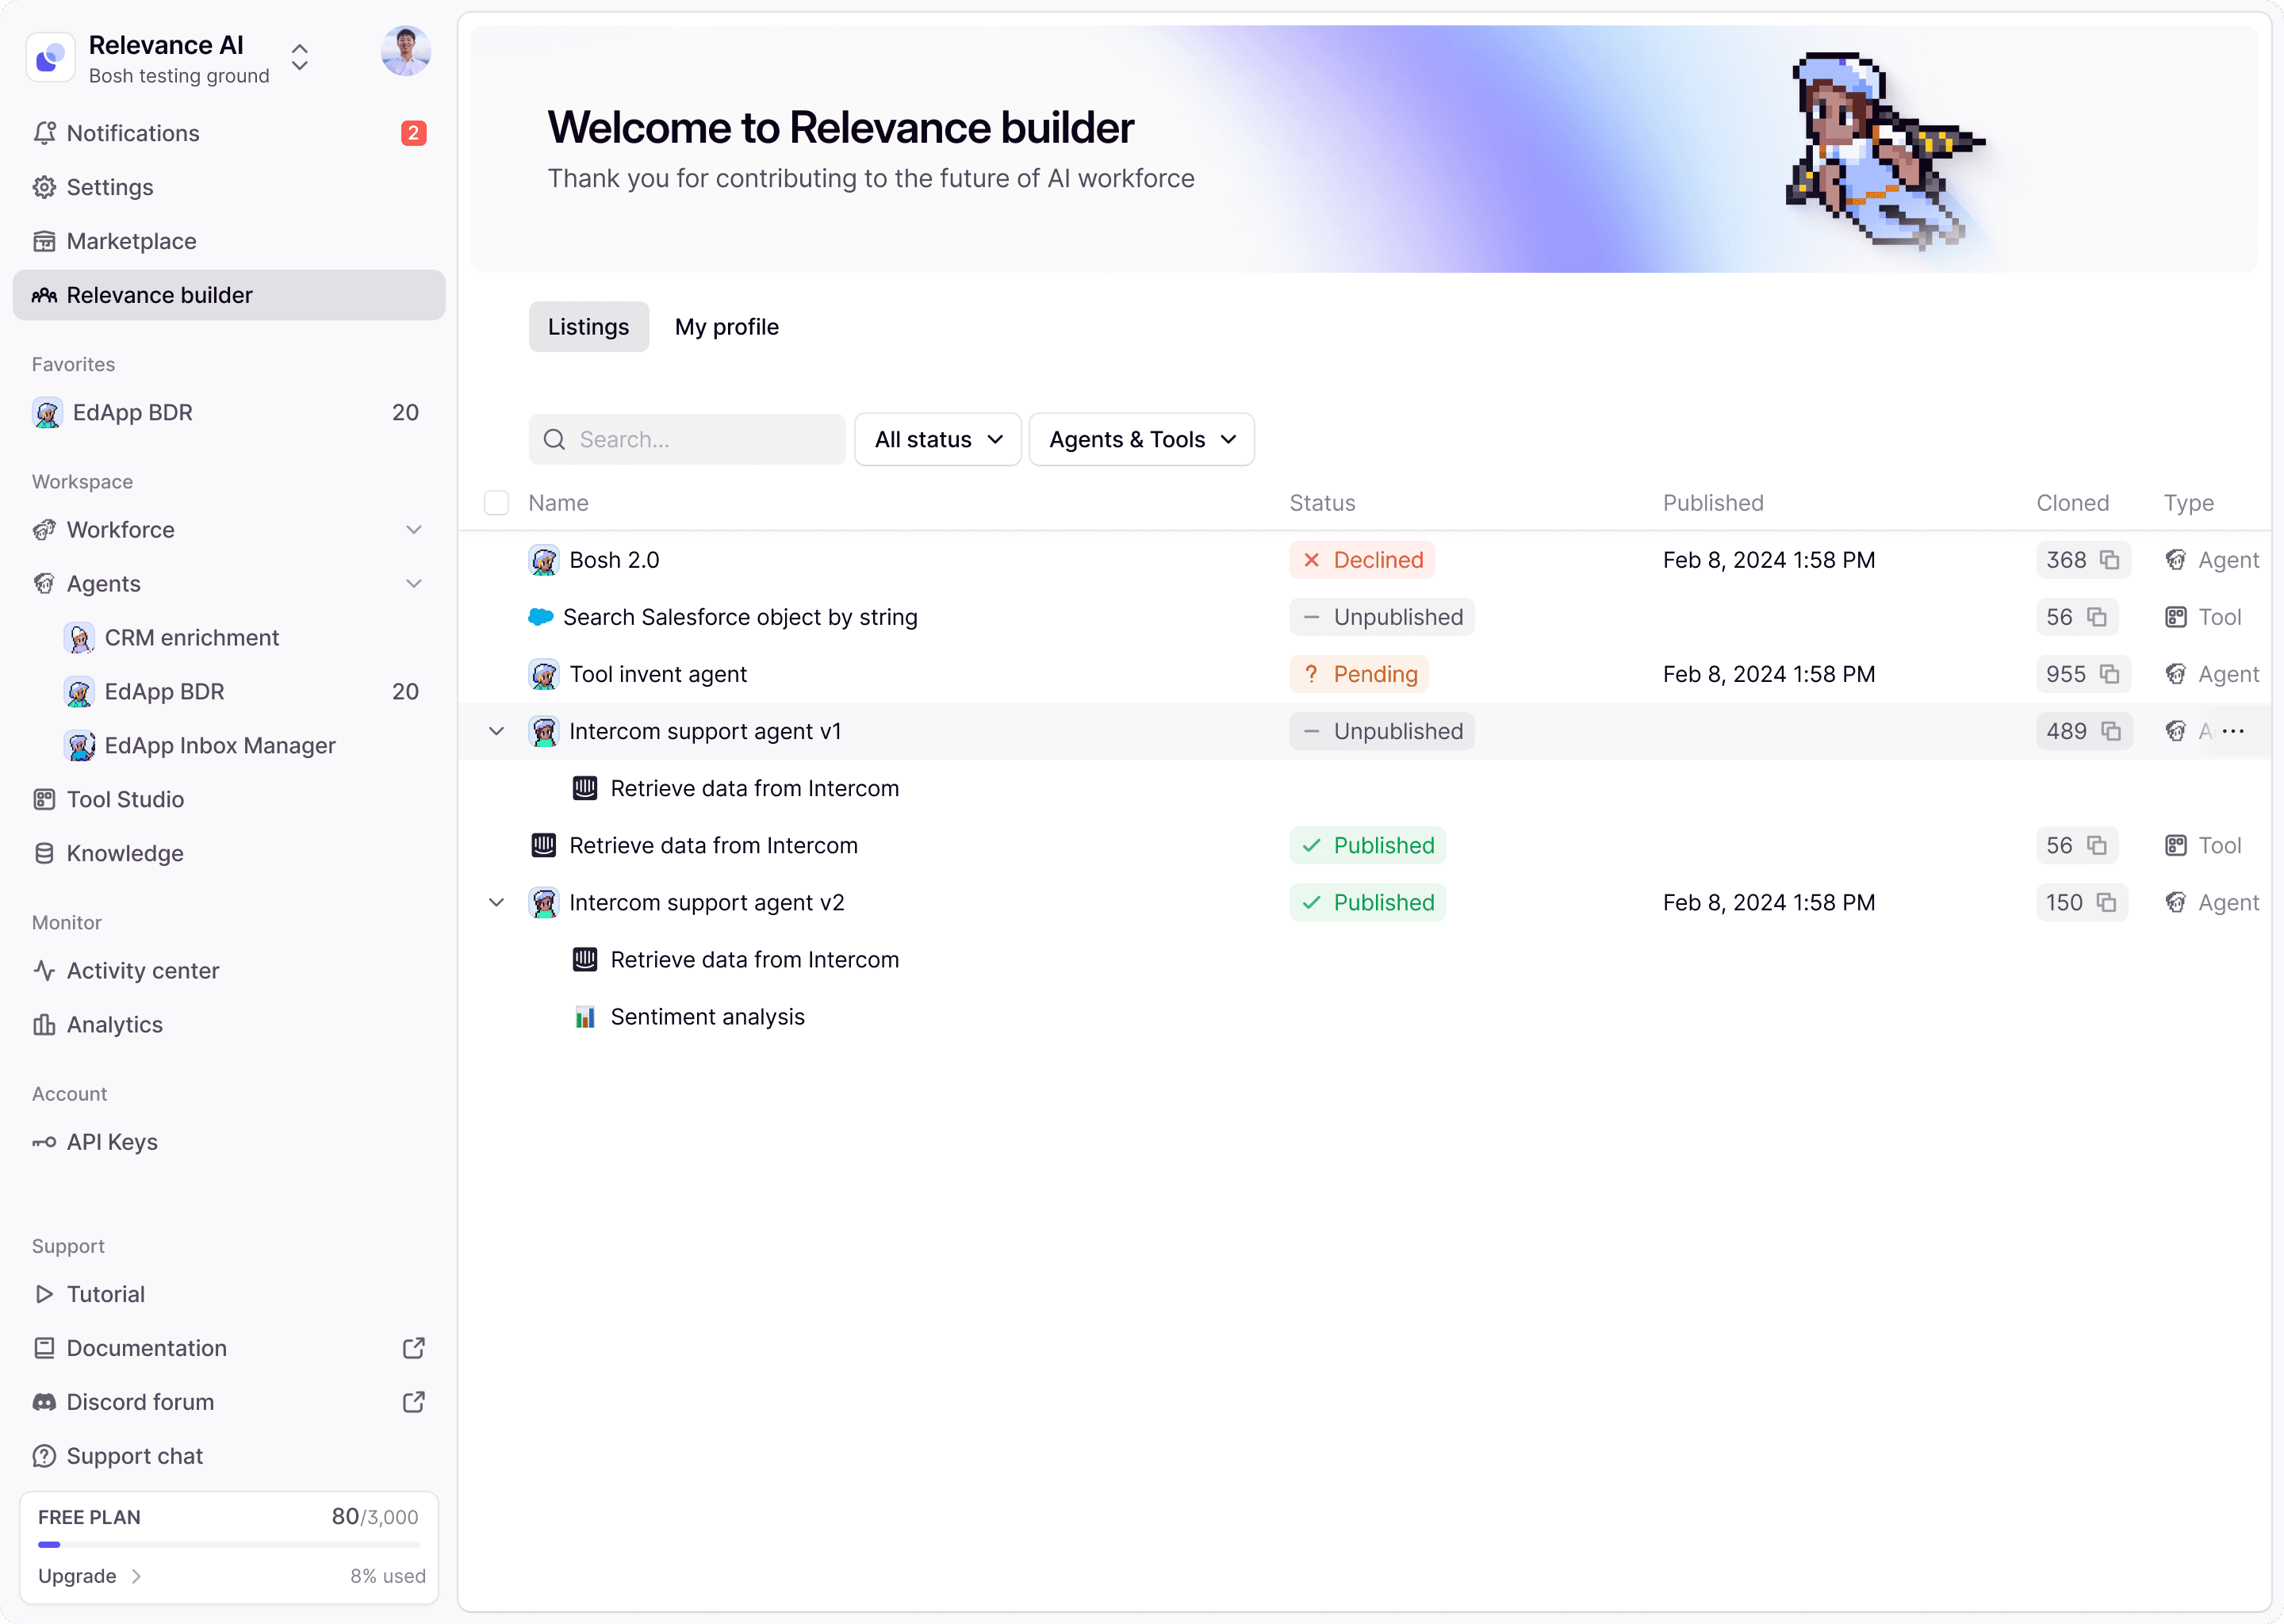The image size is (2284, 1624).
Task: Toggle the select-all checkbox in table header
Action: (x=496, y=503)
